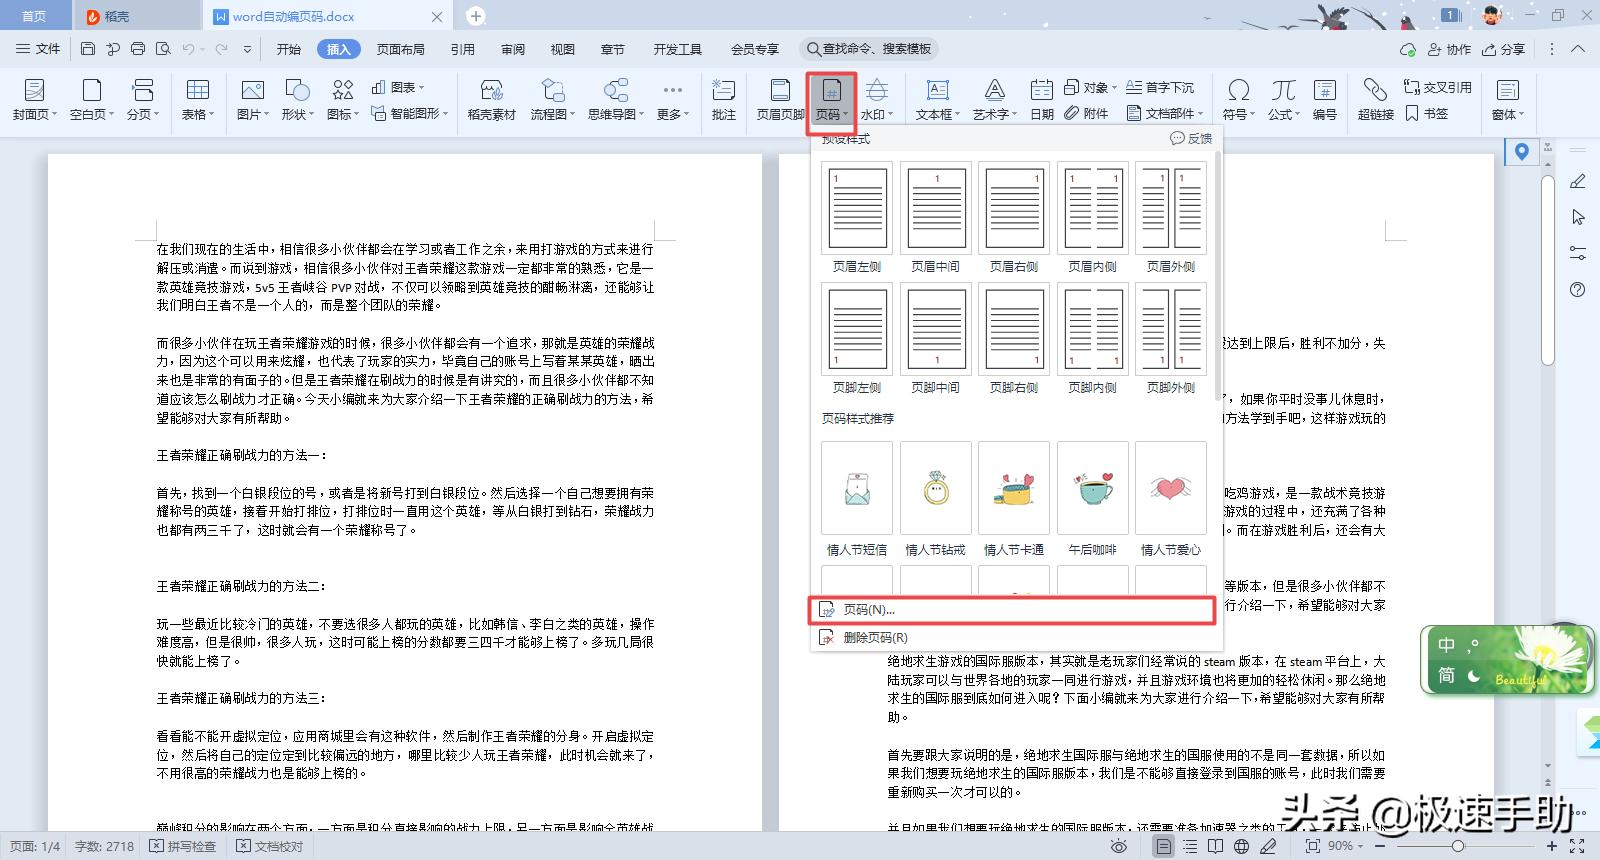Open the zoom percentage 90% dropdown

1346,846
